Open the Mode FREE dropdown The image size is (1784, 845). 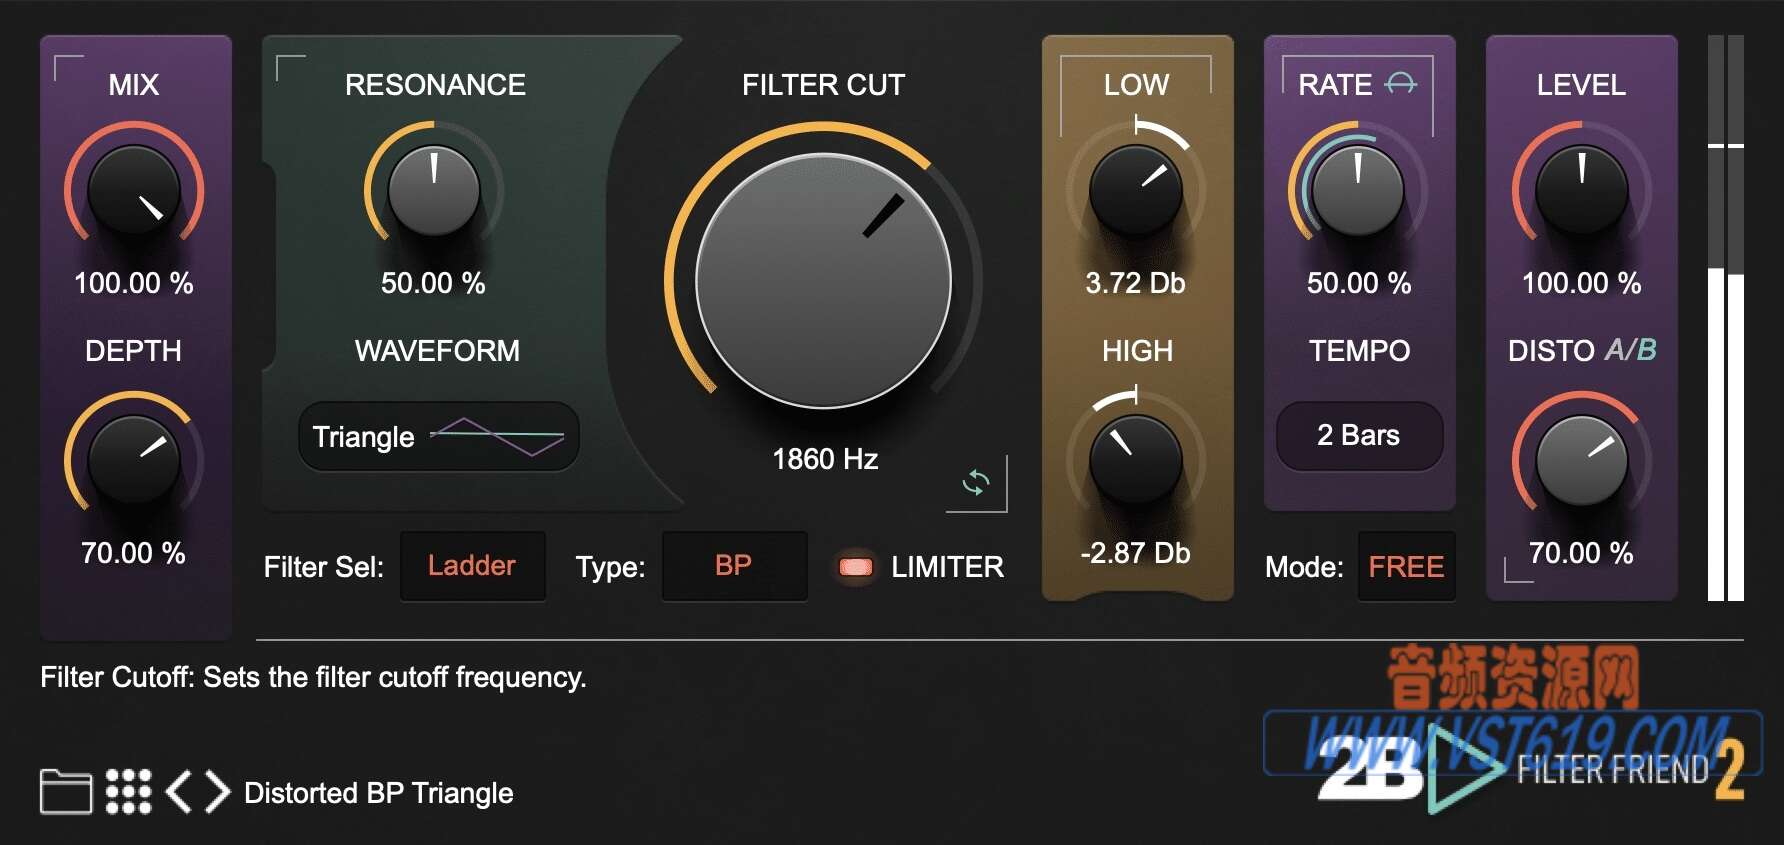click(1406, 567)
